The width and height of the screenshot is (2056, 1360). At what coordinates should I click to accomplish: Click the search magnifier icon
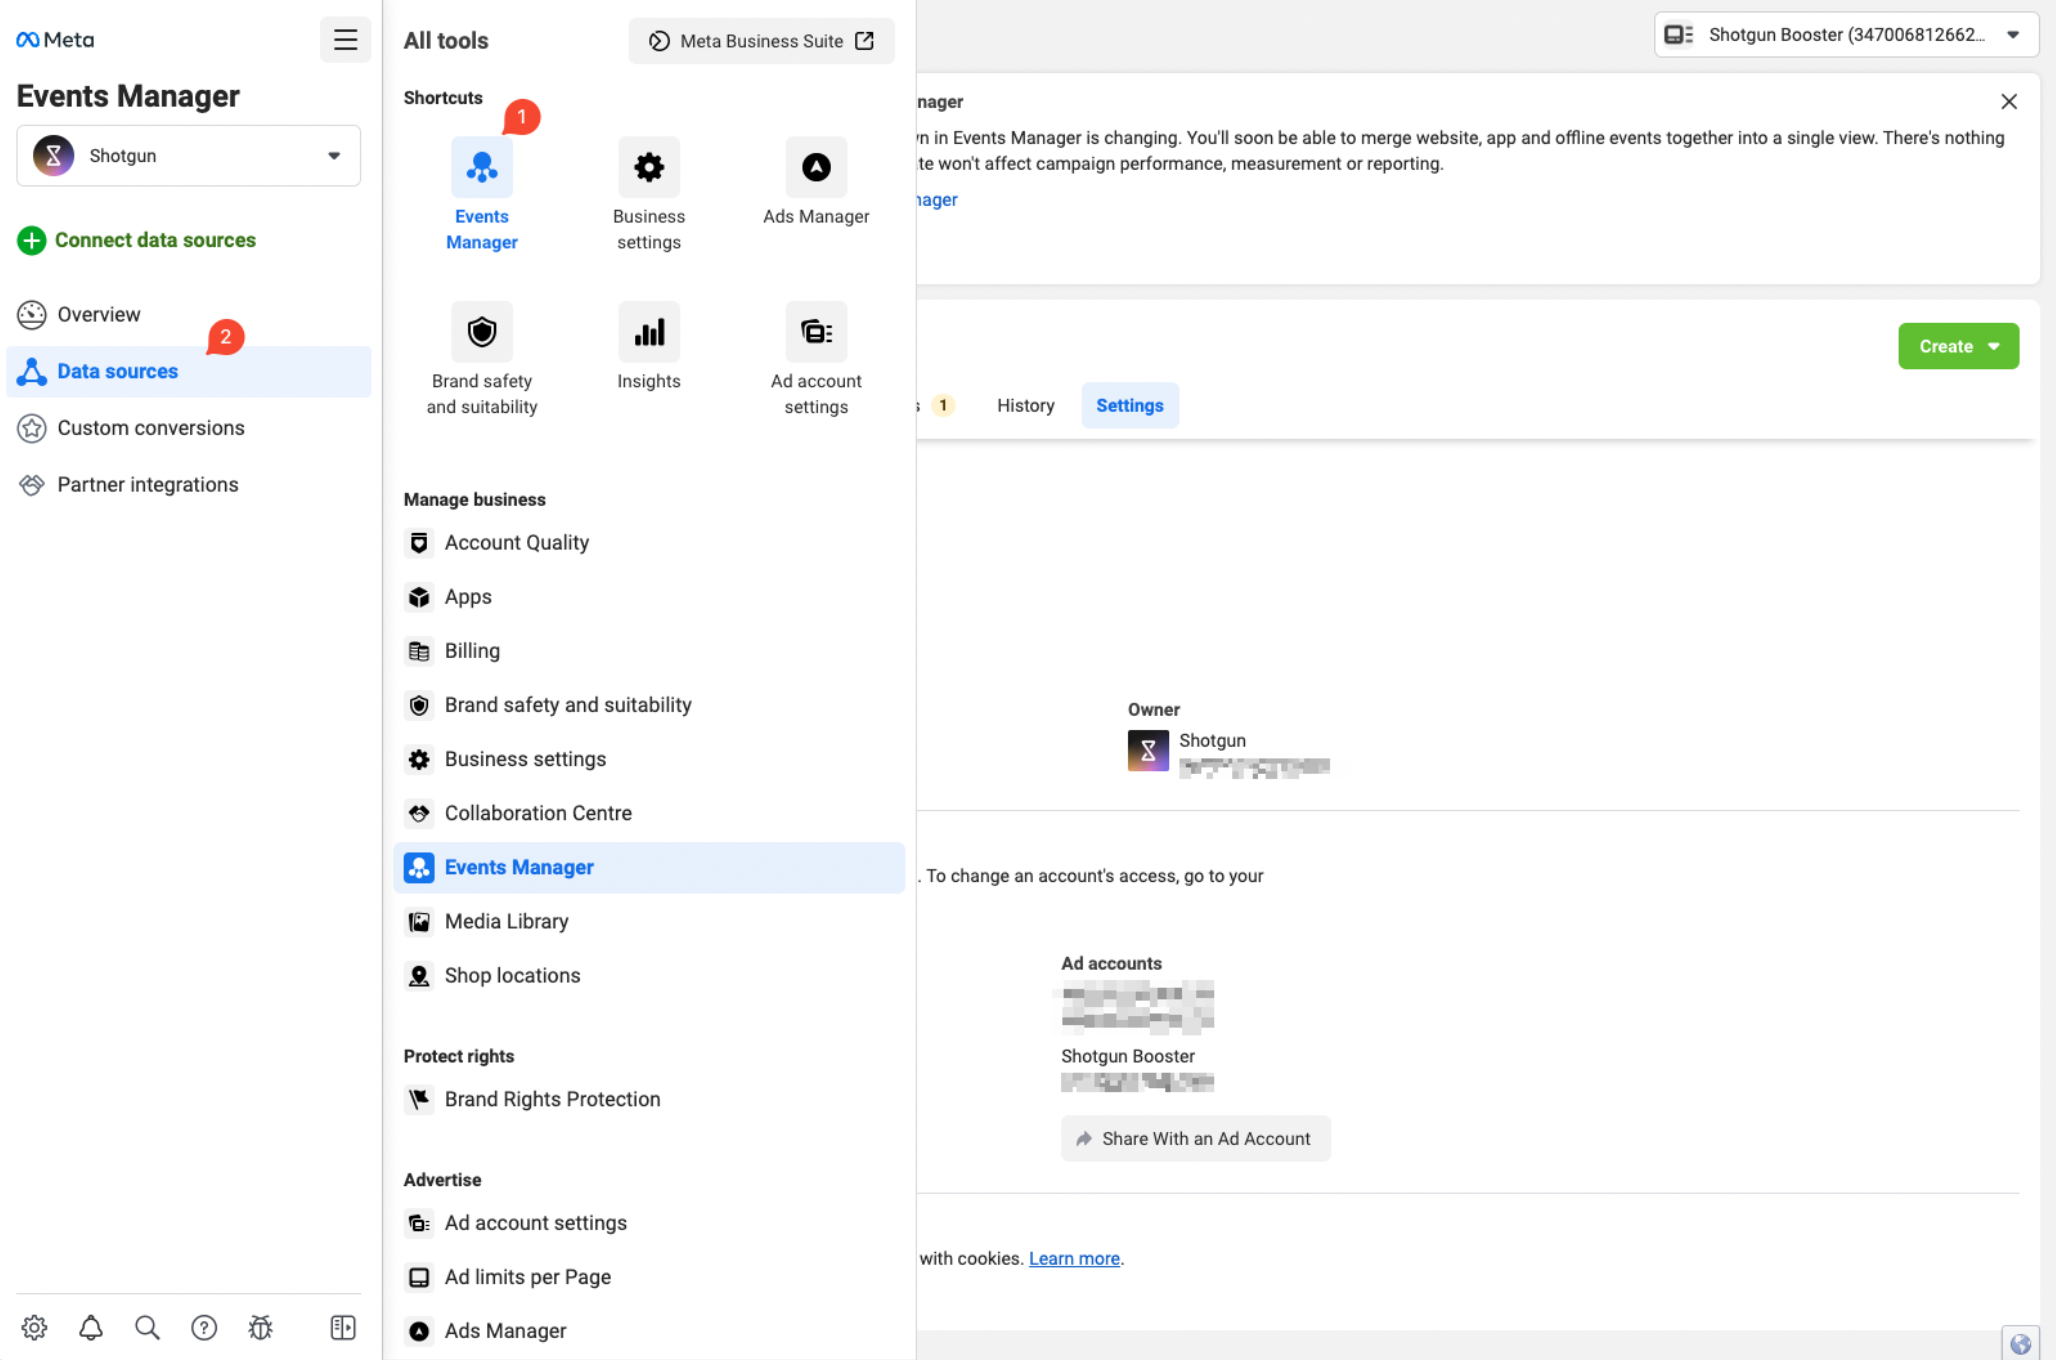point(147,1327)
